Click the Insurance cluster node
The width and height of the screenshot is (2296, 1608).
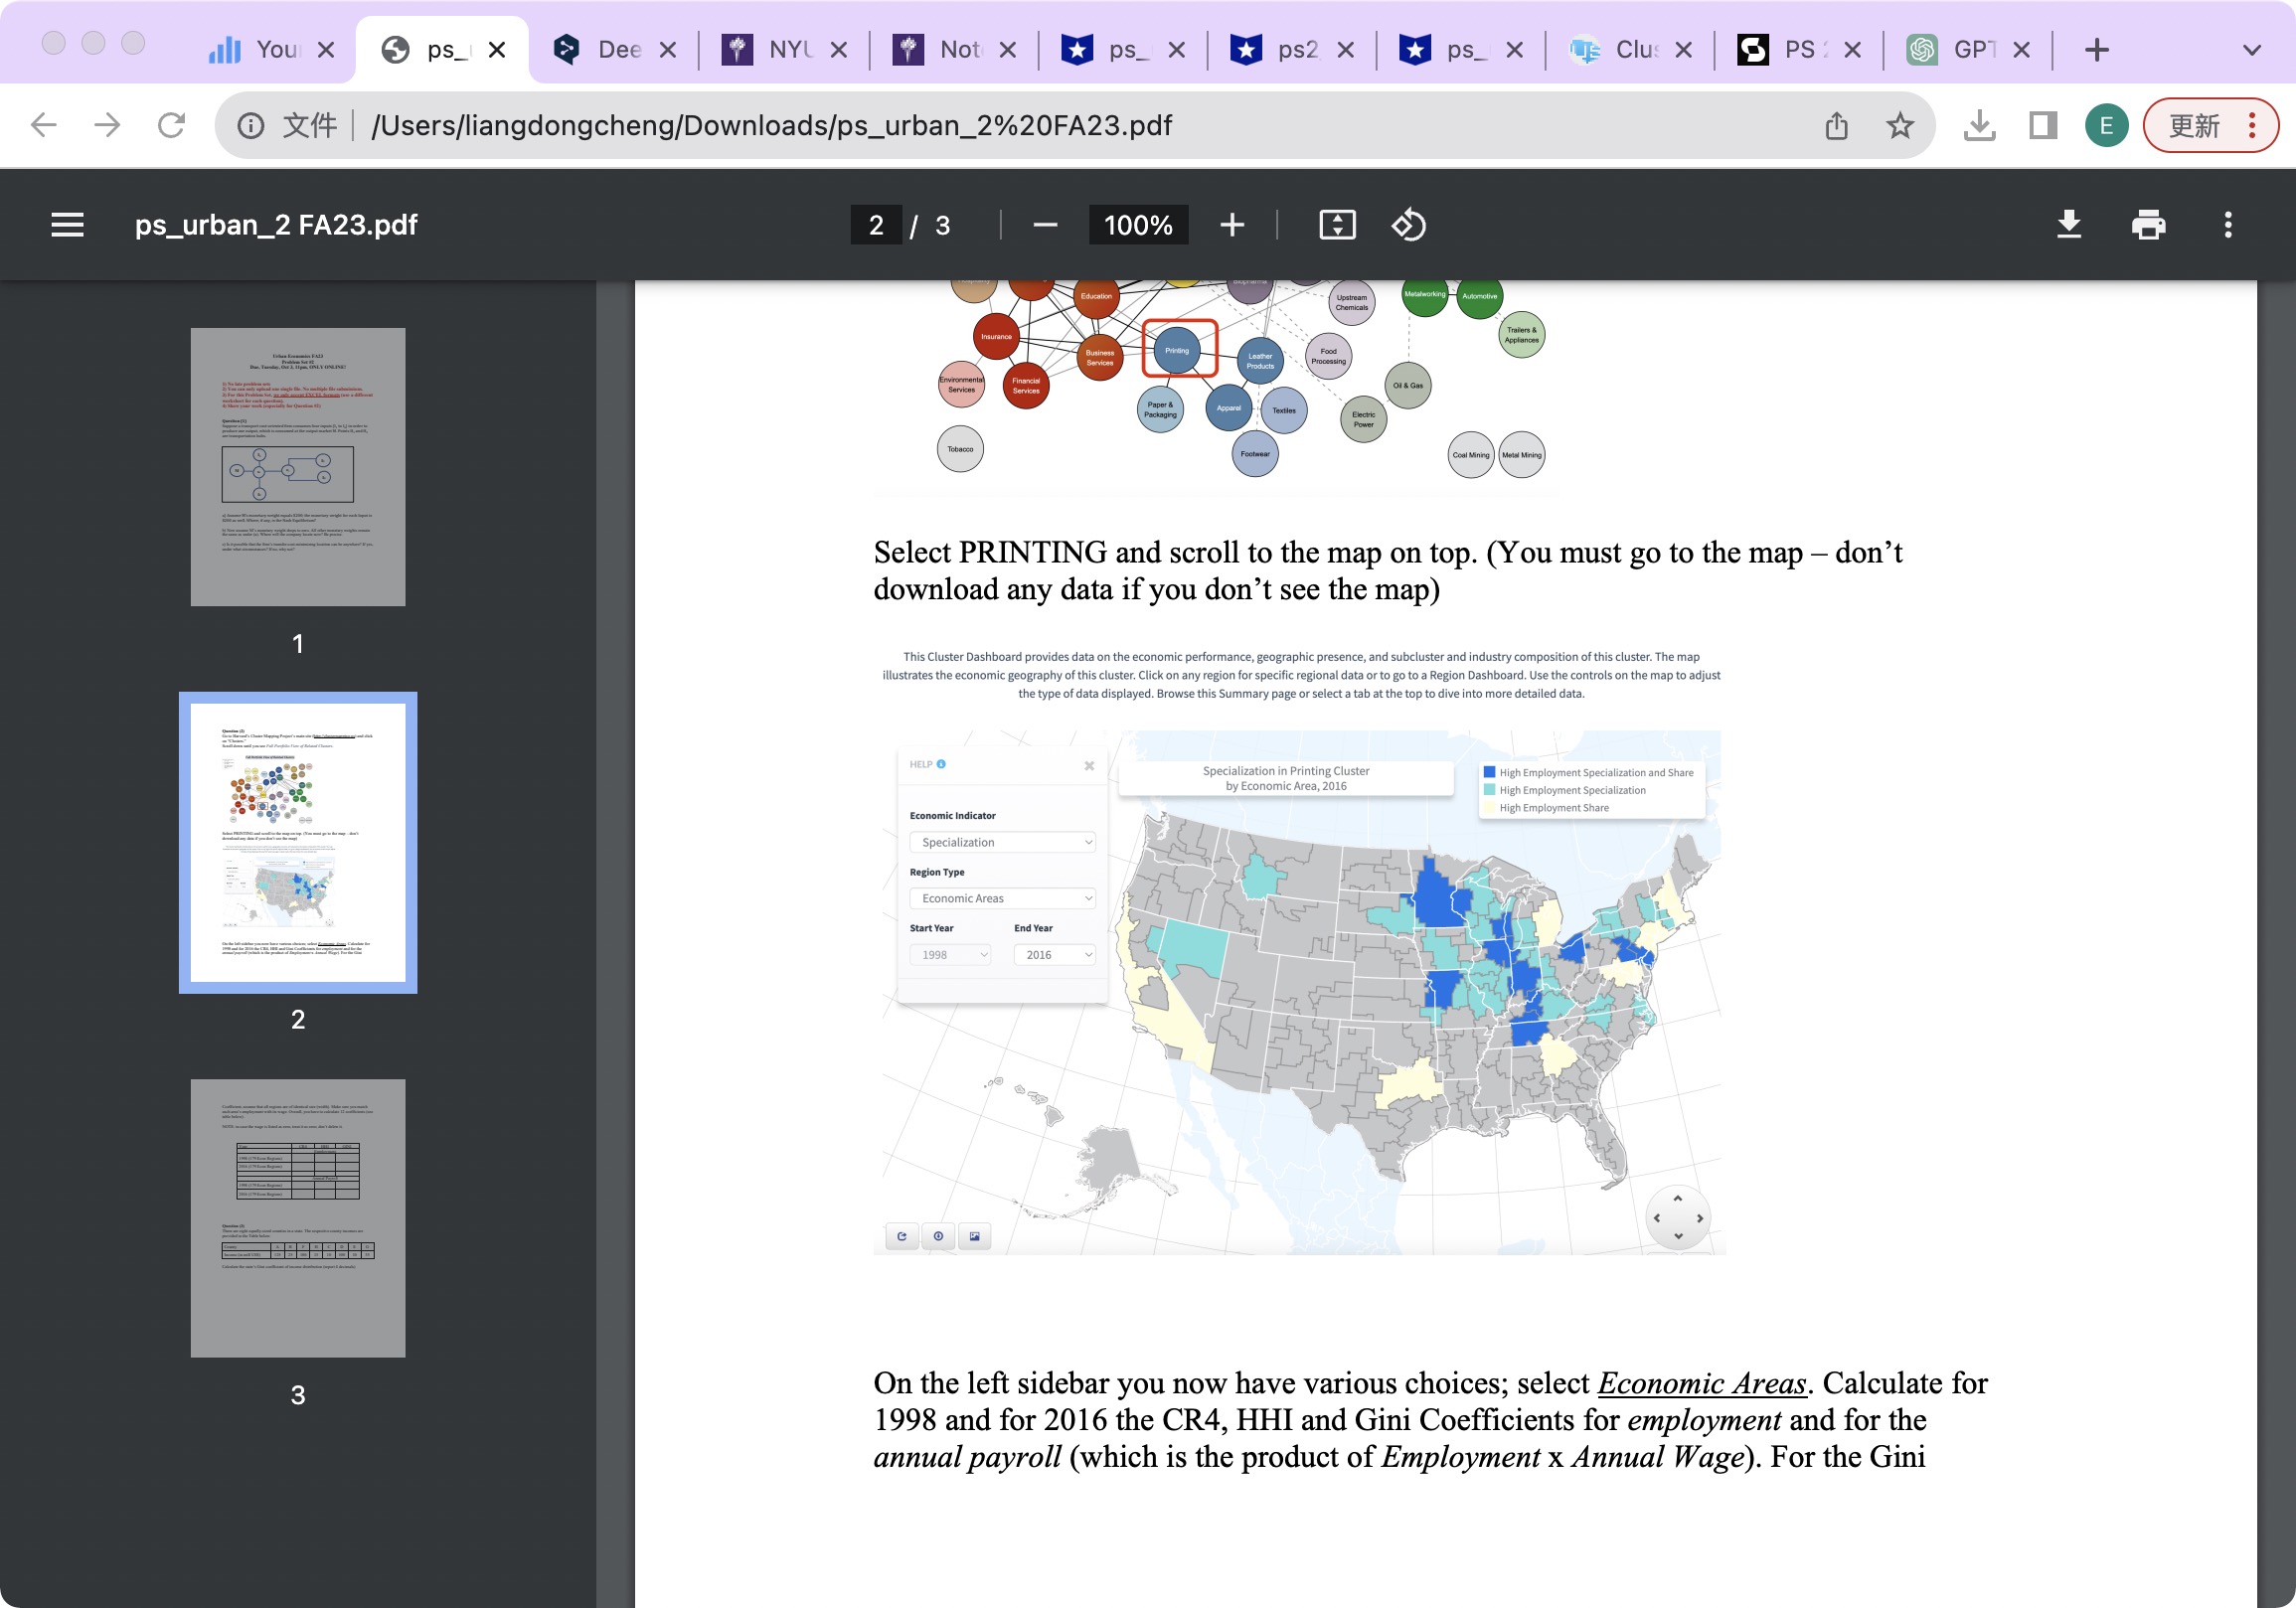[x=996, y=336]
